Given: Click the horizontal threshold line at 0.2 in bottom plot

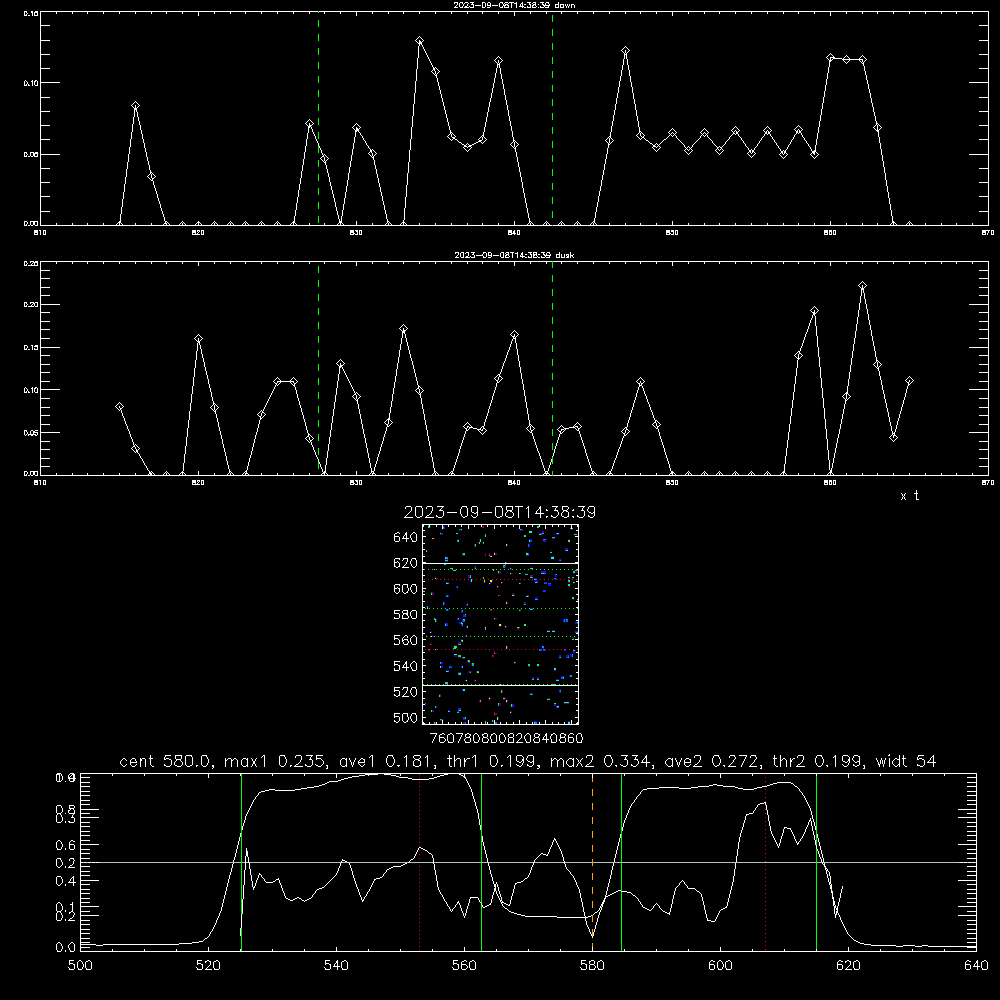Looking at the screenshot, I should pos(528,862).
